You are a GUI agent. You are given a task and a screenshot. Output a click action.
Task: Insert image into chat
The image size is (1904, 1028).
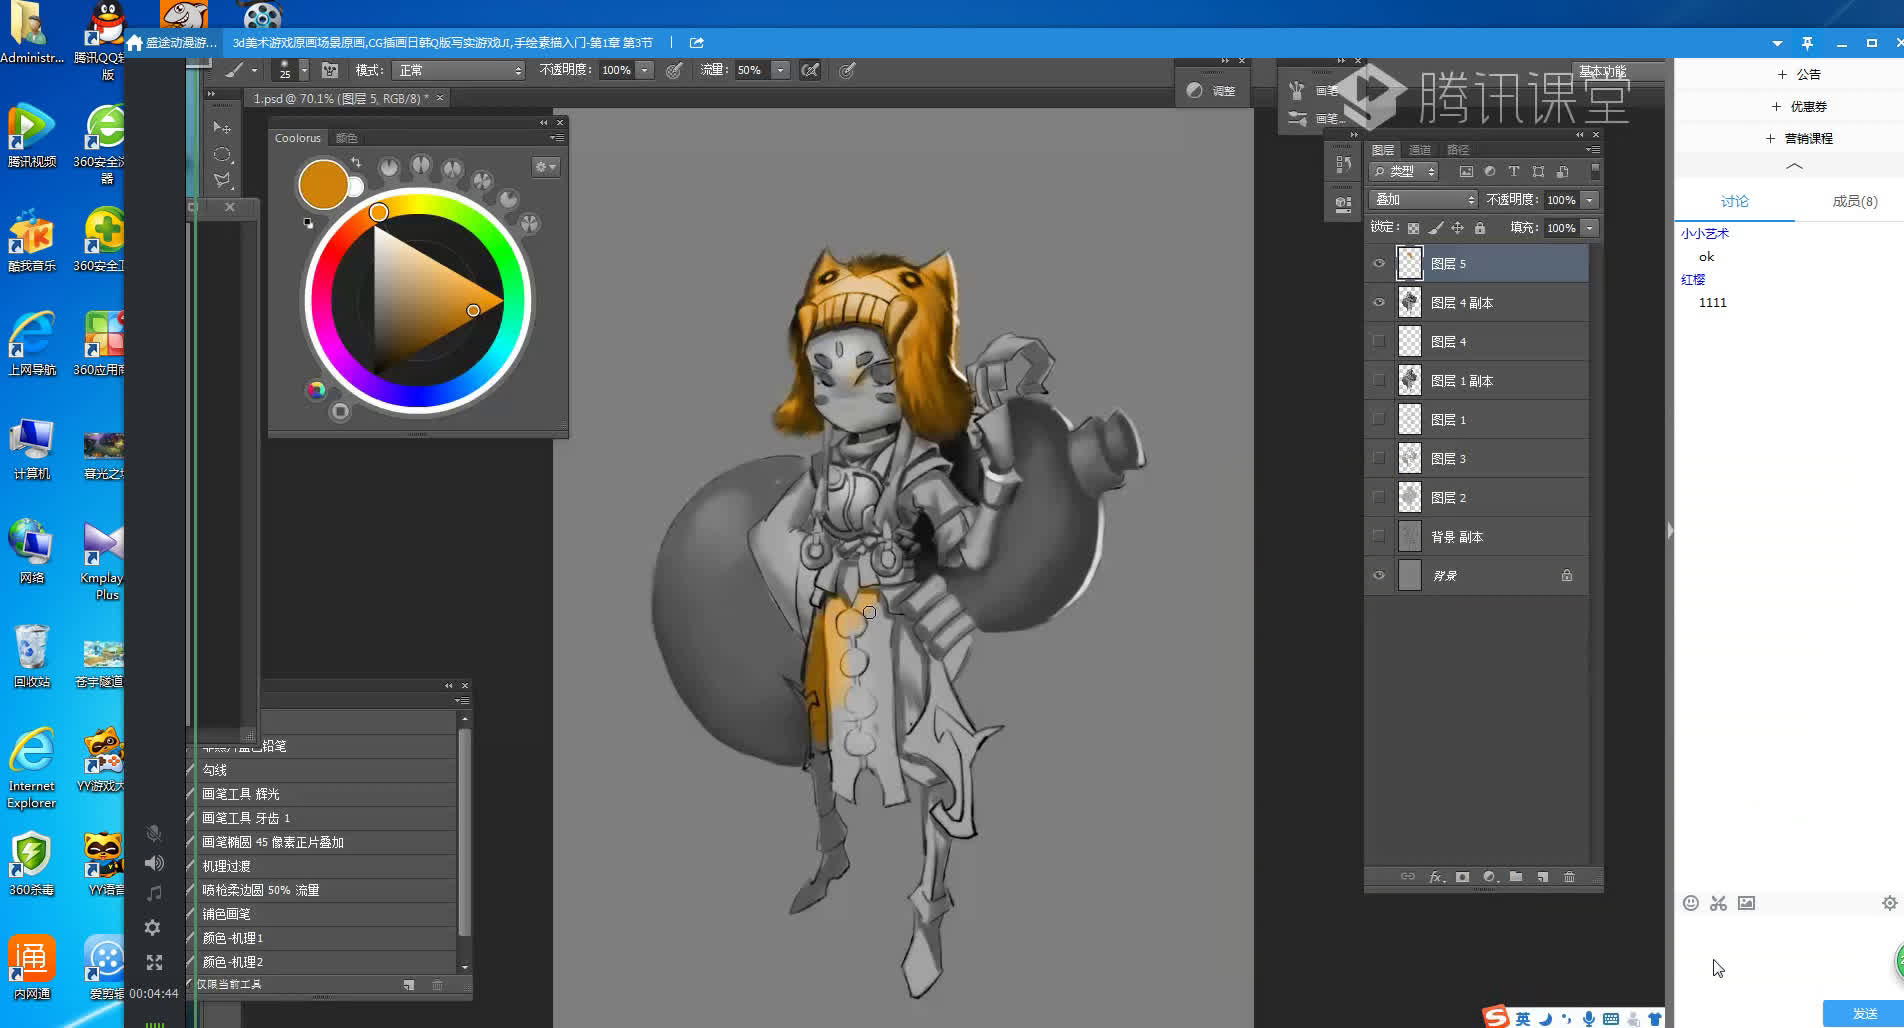[x=1746, y=903]
